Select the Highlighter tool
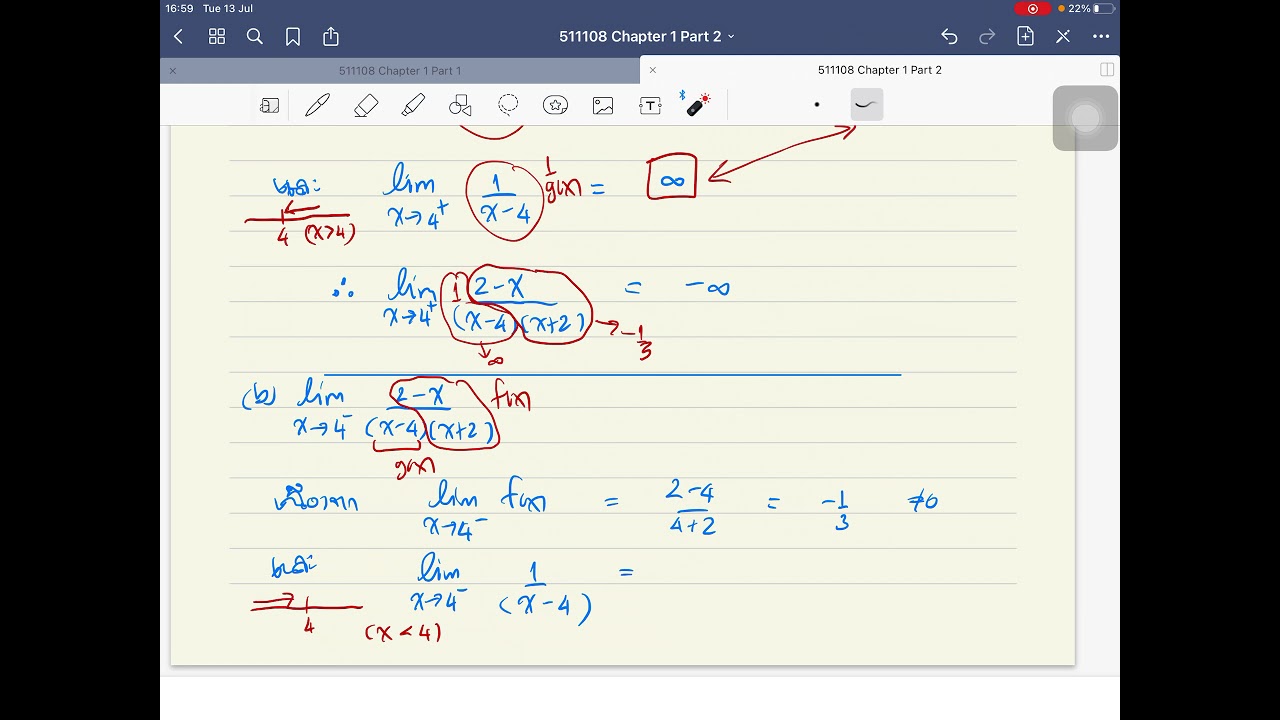 [413, 105]
